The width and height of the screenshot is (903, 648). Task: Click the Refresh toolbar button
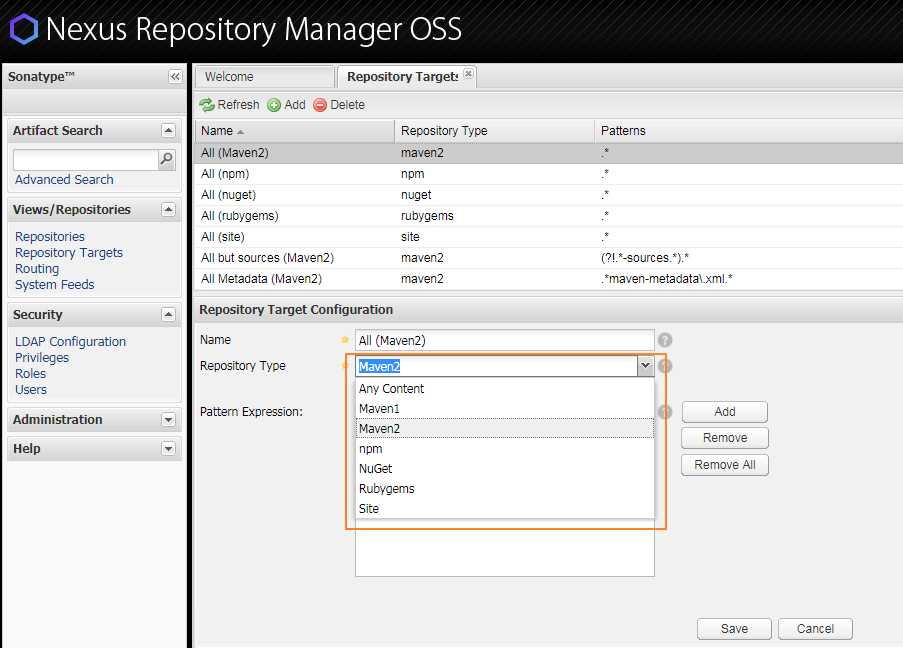229,105
